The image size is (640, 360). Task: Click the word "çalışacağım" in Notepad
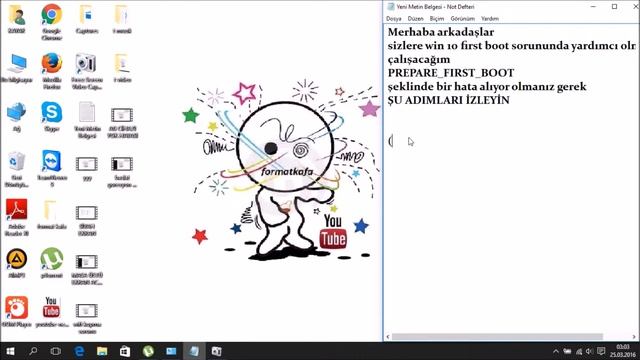419,60
